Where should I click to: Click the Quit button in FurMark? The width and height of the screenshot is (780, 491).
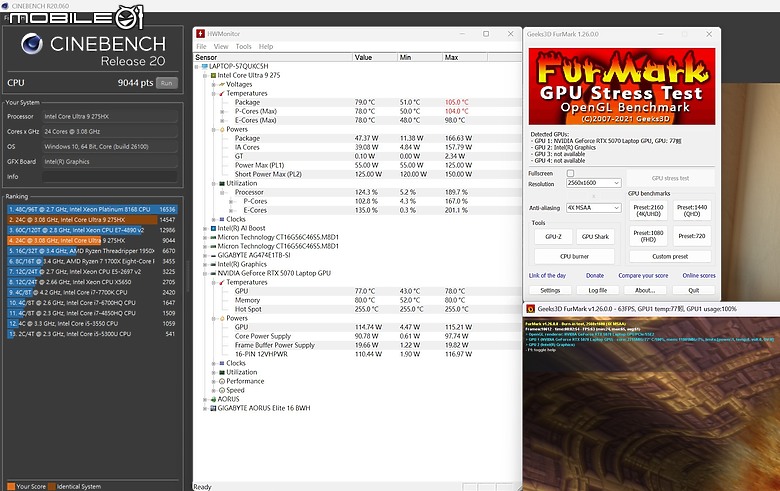click(x=693, y=290)
